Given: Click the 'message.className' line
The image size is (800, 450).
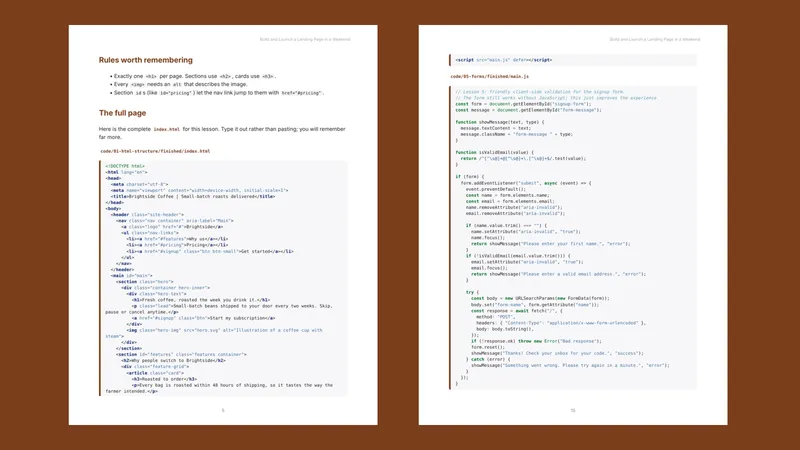Looking at the screenshot, I should tap(516, 135).
